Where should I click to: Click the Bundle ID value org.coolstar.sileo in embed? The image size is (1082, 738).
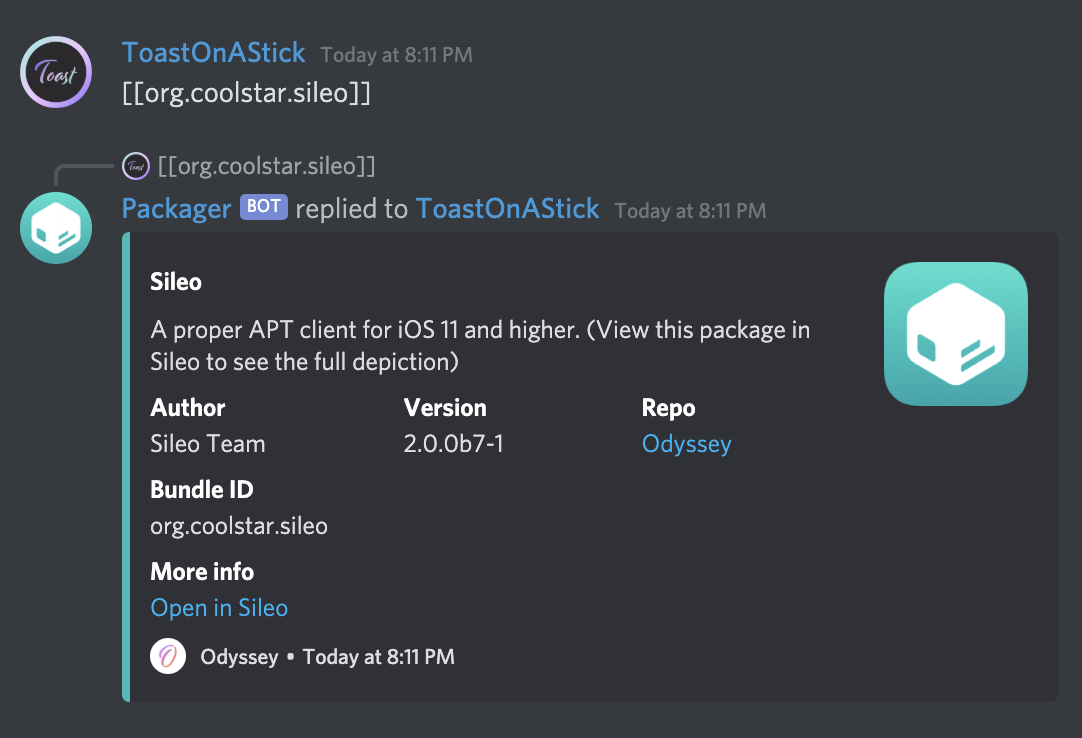[239, 525]
